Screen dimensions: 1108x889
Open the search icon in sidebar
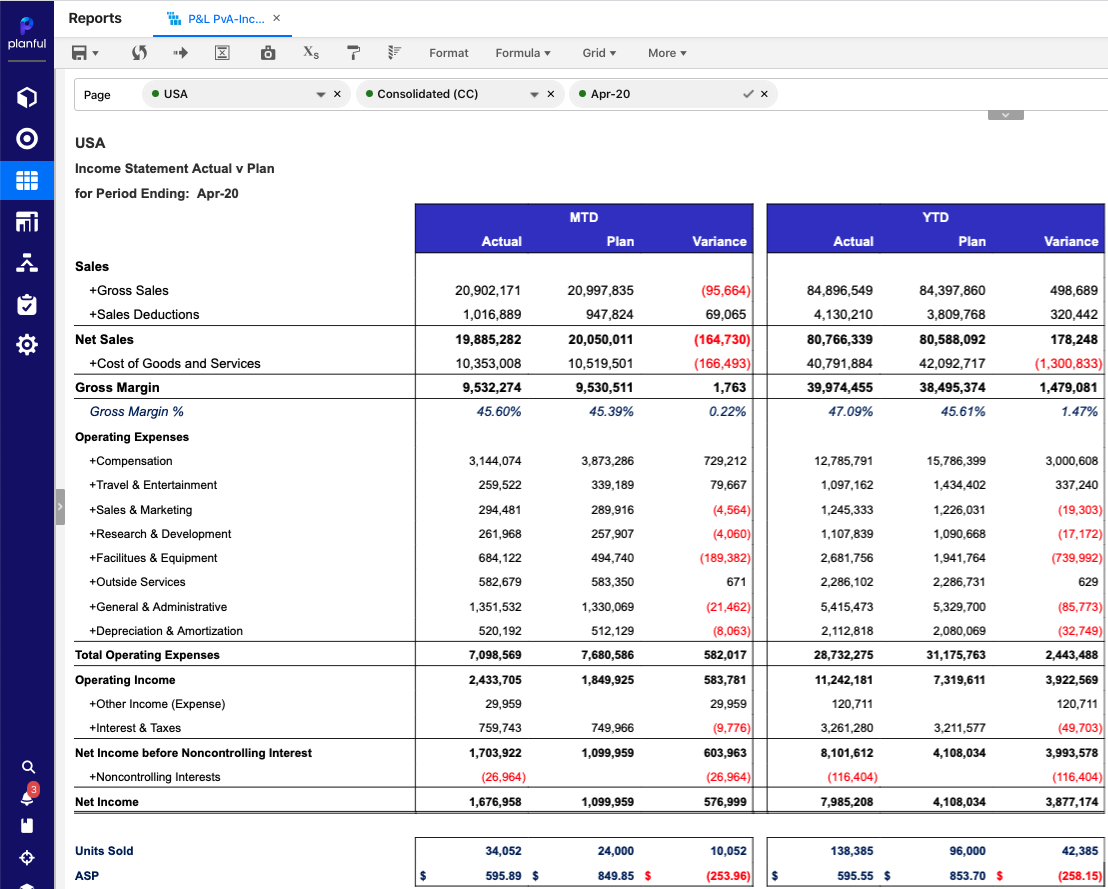point(28,767)
